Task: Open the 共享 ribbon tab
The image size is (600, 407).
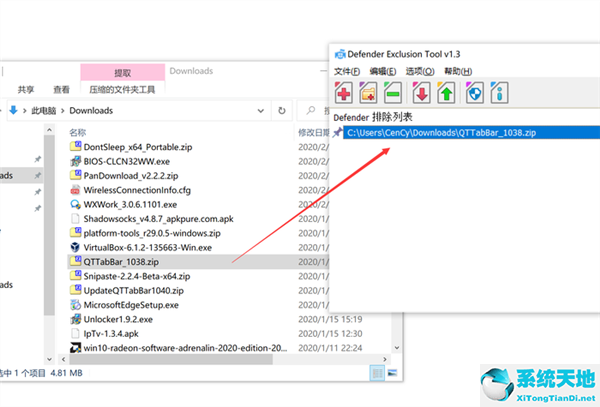Action: coord(26,90)
